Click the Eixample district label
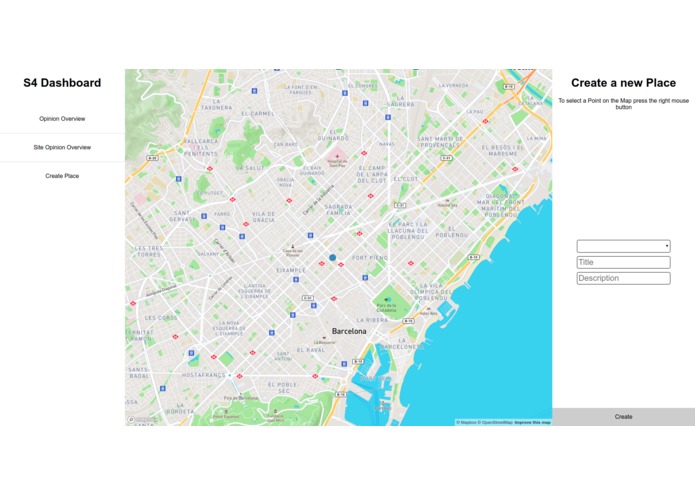The height and width of the screenshot is (494, 695). pos(291,270)
